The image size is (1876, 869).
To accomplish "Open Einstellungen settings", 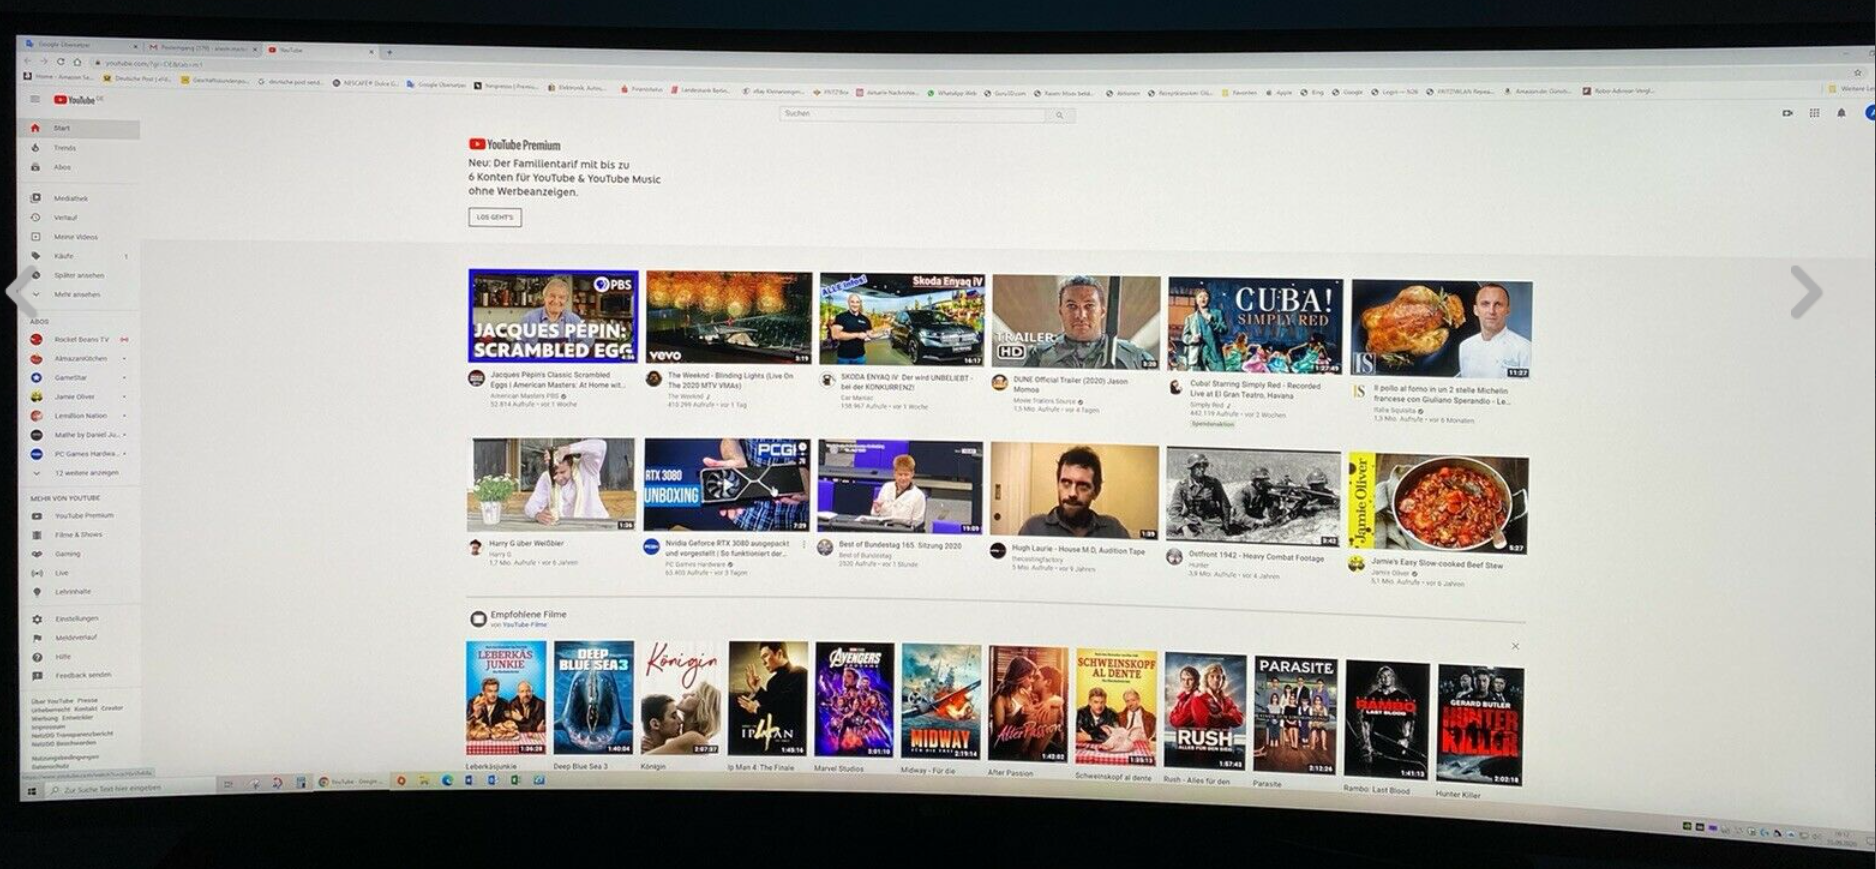I will tap(79, 619).
